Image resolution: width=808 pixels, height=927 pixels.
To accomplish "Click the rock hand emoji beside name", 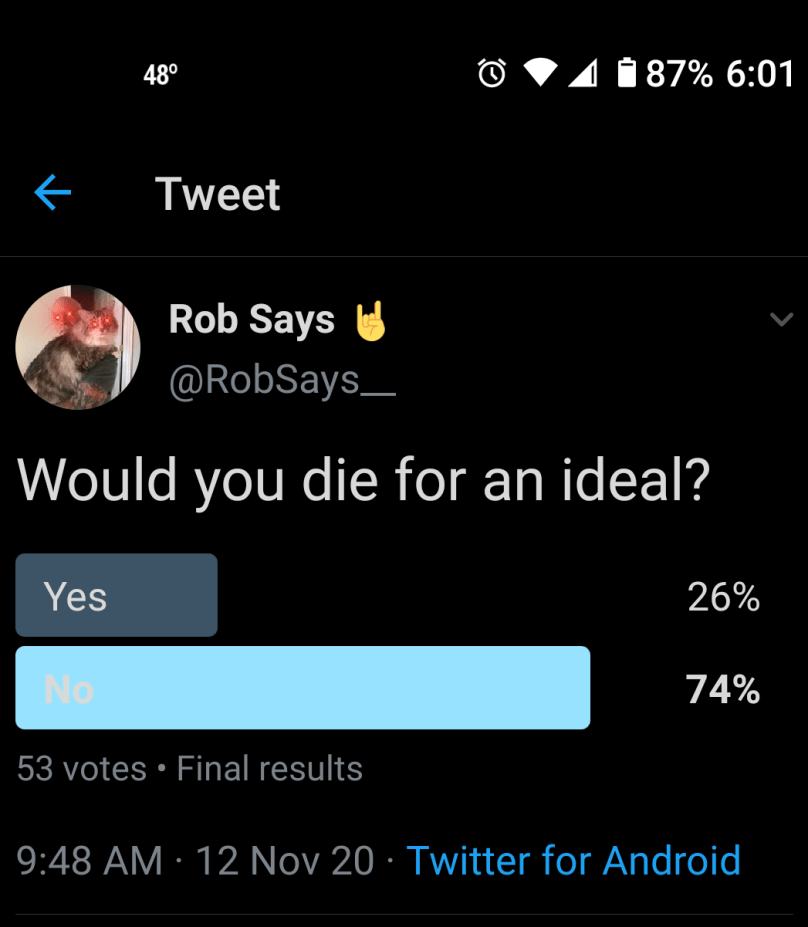I will point(370,321).
